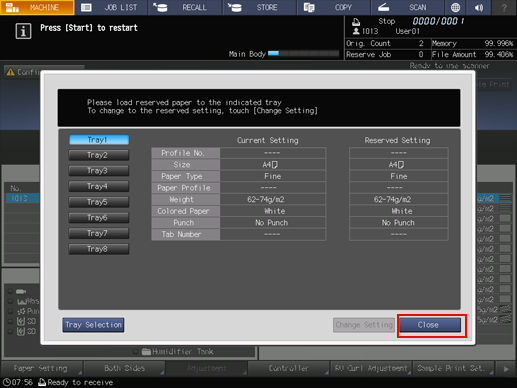
Task: Click the Memory 99.996% value
Action: (x=499, y=43)
